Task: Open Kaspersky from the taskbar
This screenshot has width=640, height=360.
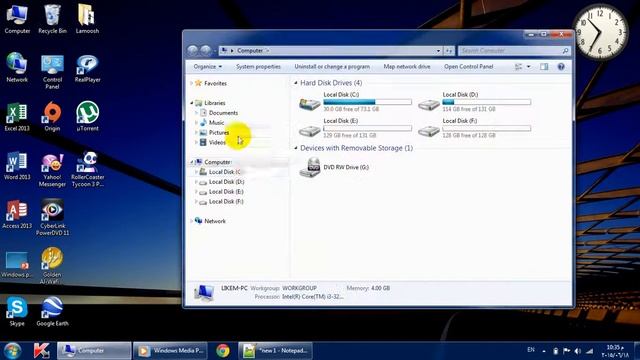Action: pos(41,351)
